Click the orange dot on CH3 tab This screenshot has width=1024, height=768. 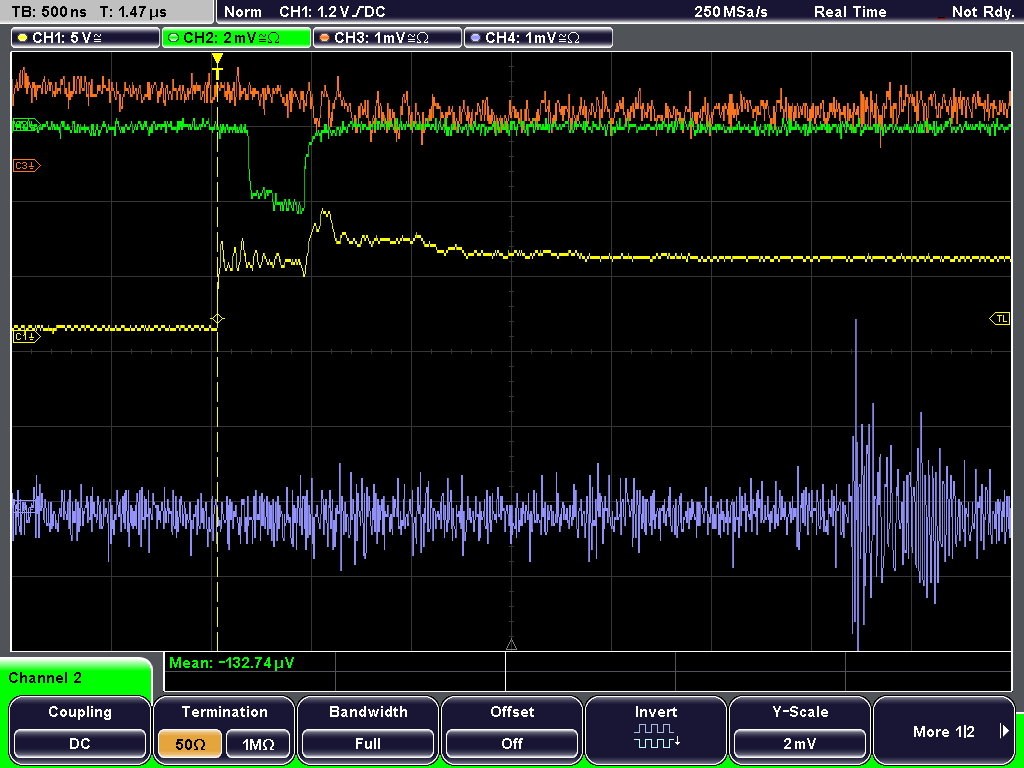coord(325,38)
